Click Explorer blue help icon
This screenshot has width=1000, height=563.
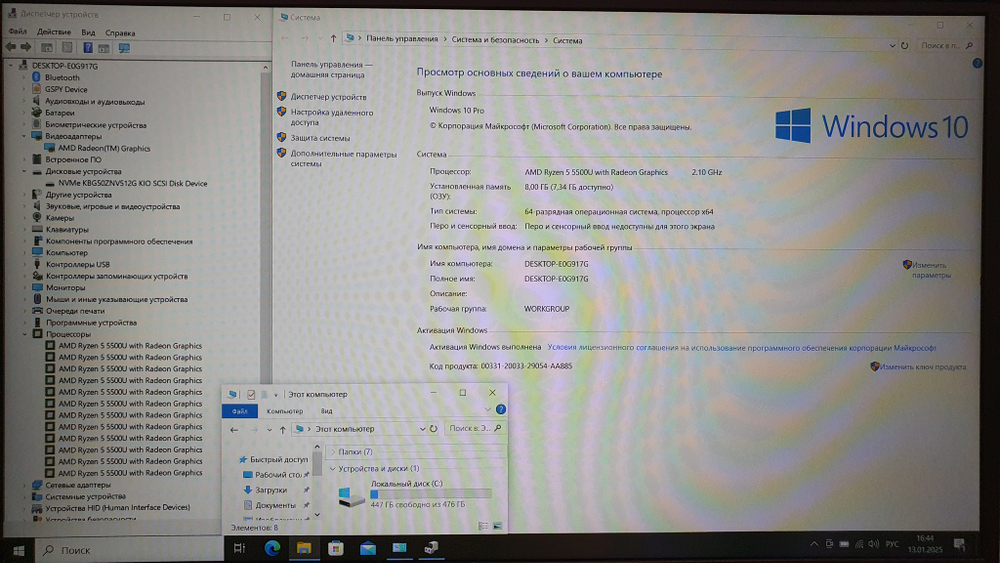click(x=501, y=409)
